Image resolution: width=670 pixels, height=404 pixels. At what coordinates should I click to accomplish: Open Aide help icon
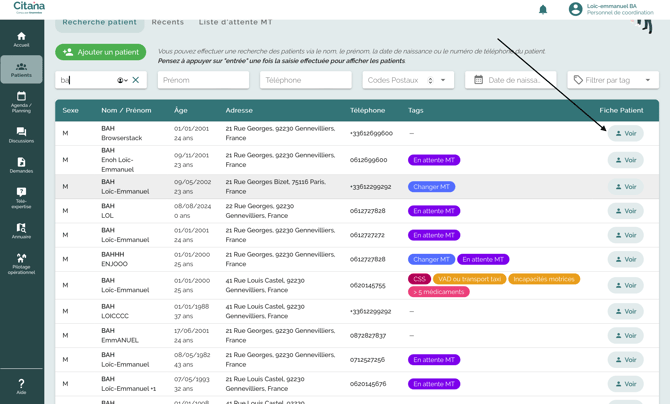pos(21,386)
